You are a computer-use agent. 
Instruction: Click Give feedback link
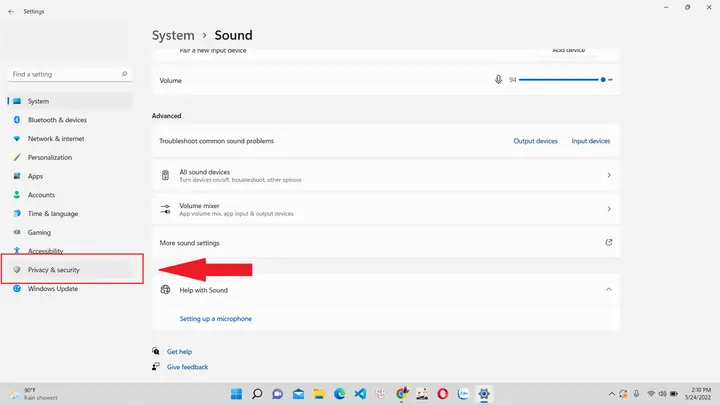click(x=187, y=367)
